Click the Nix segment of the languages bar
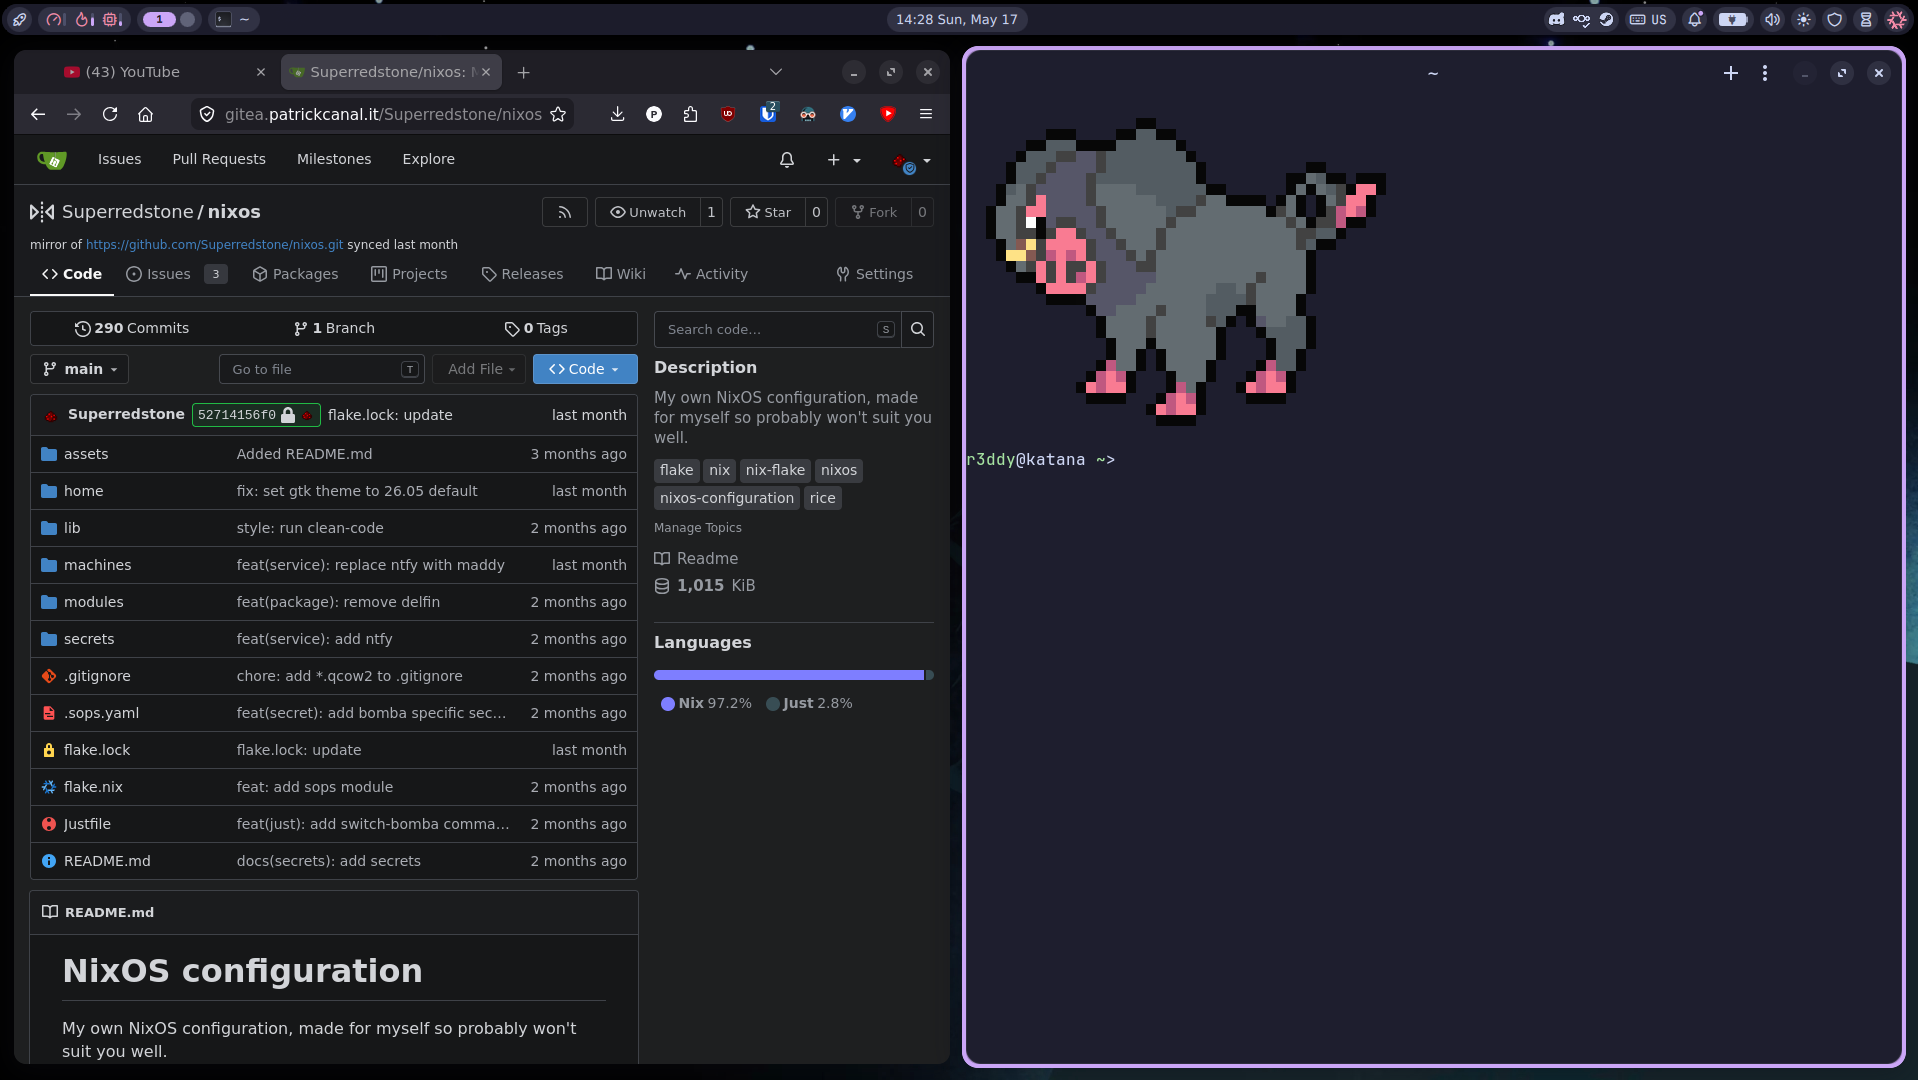Image resolution: width=1918 pixels, height=1080 pixels. click(x=789, y=675)
